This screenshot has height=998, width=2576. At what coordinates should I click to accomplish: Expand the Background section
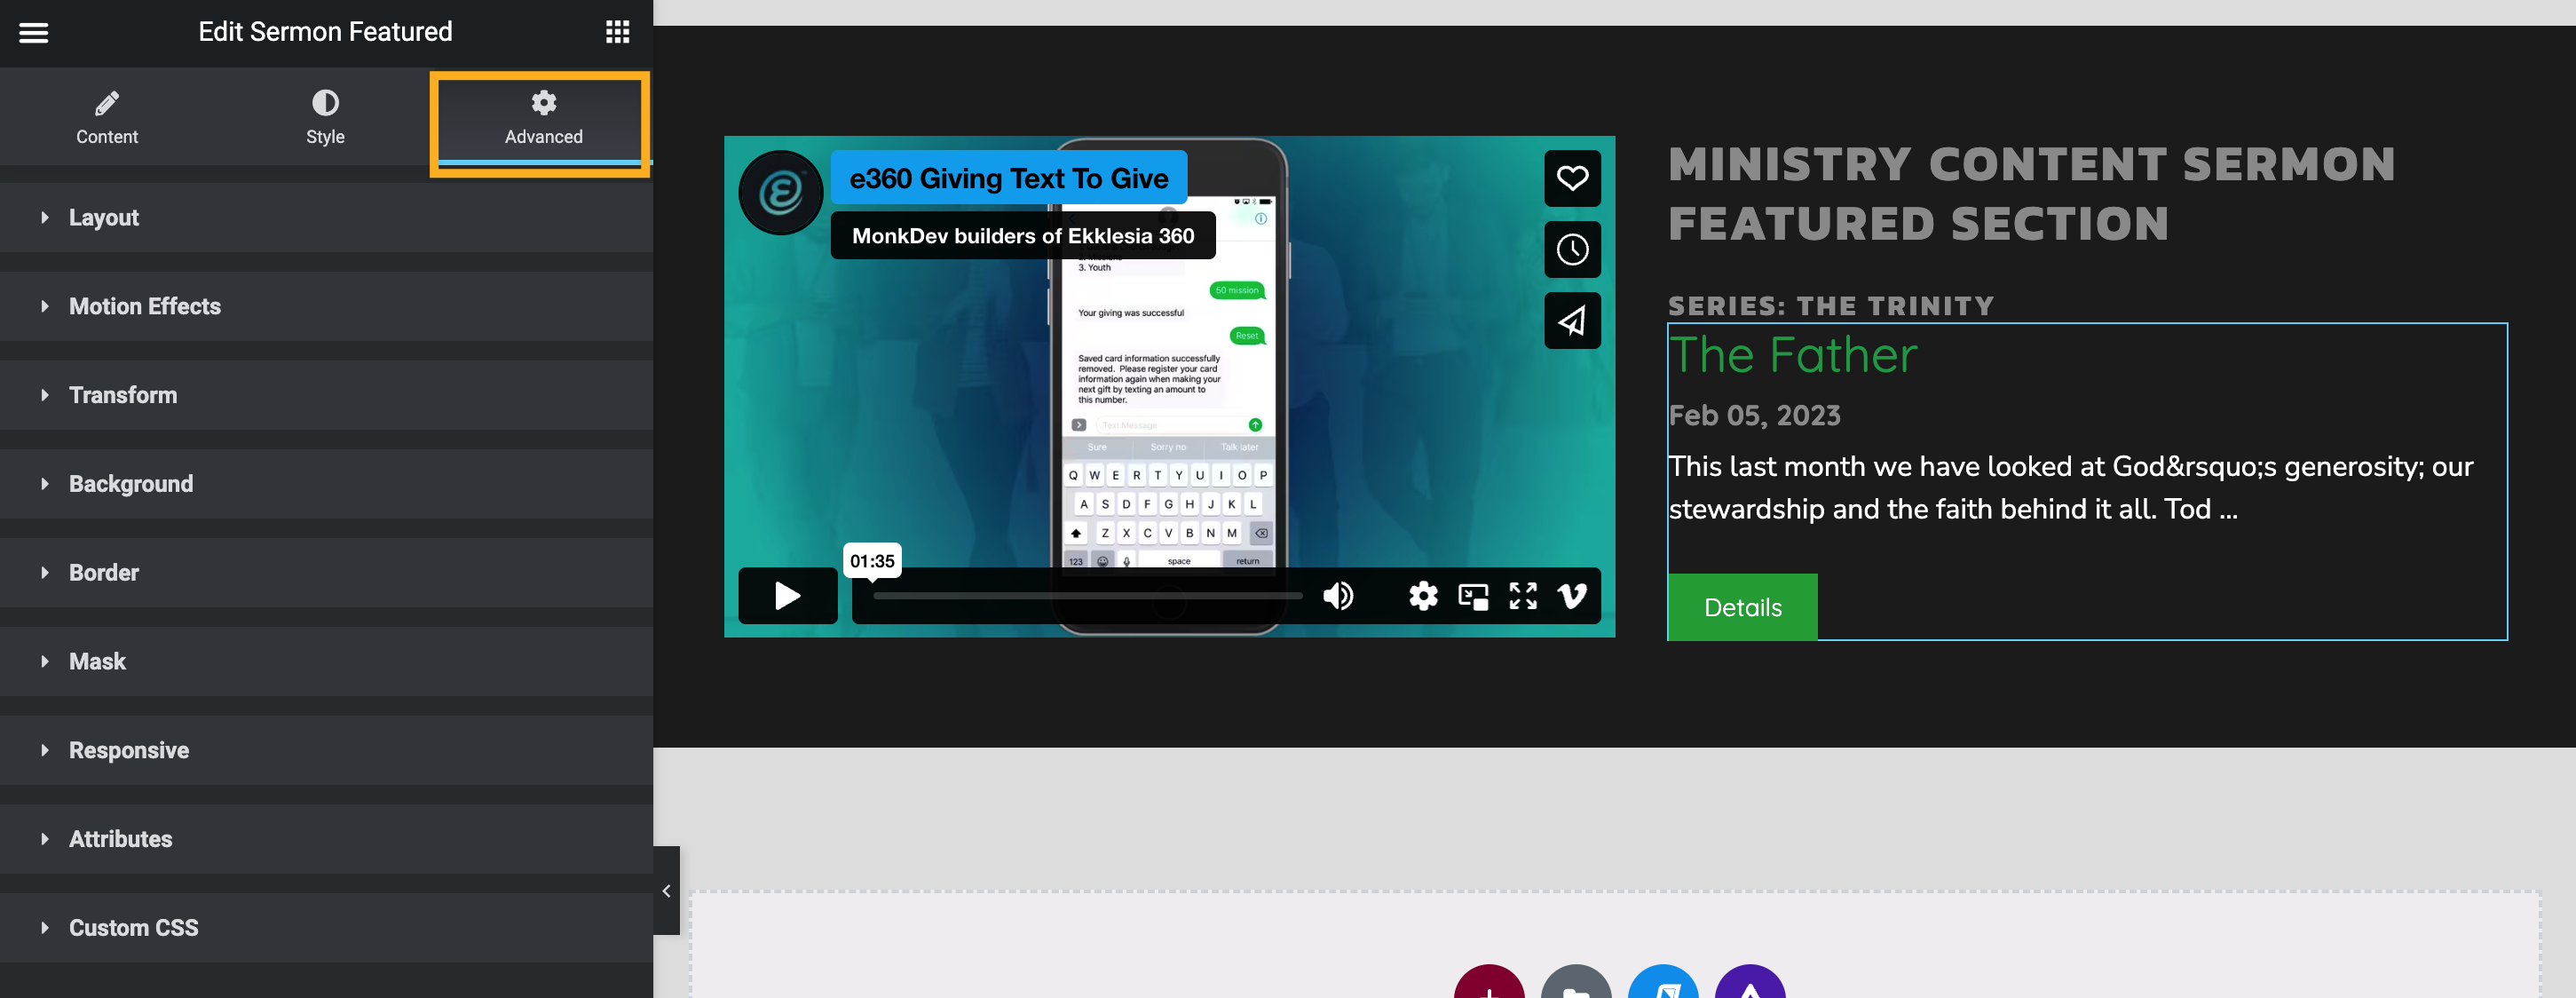326,484
